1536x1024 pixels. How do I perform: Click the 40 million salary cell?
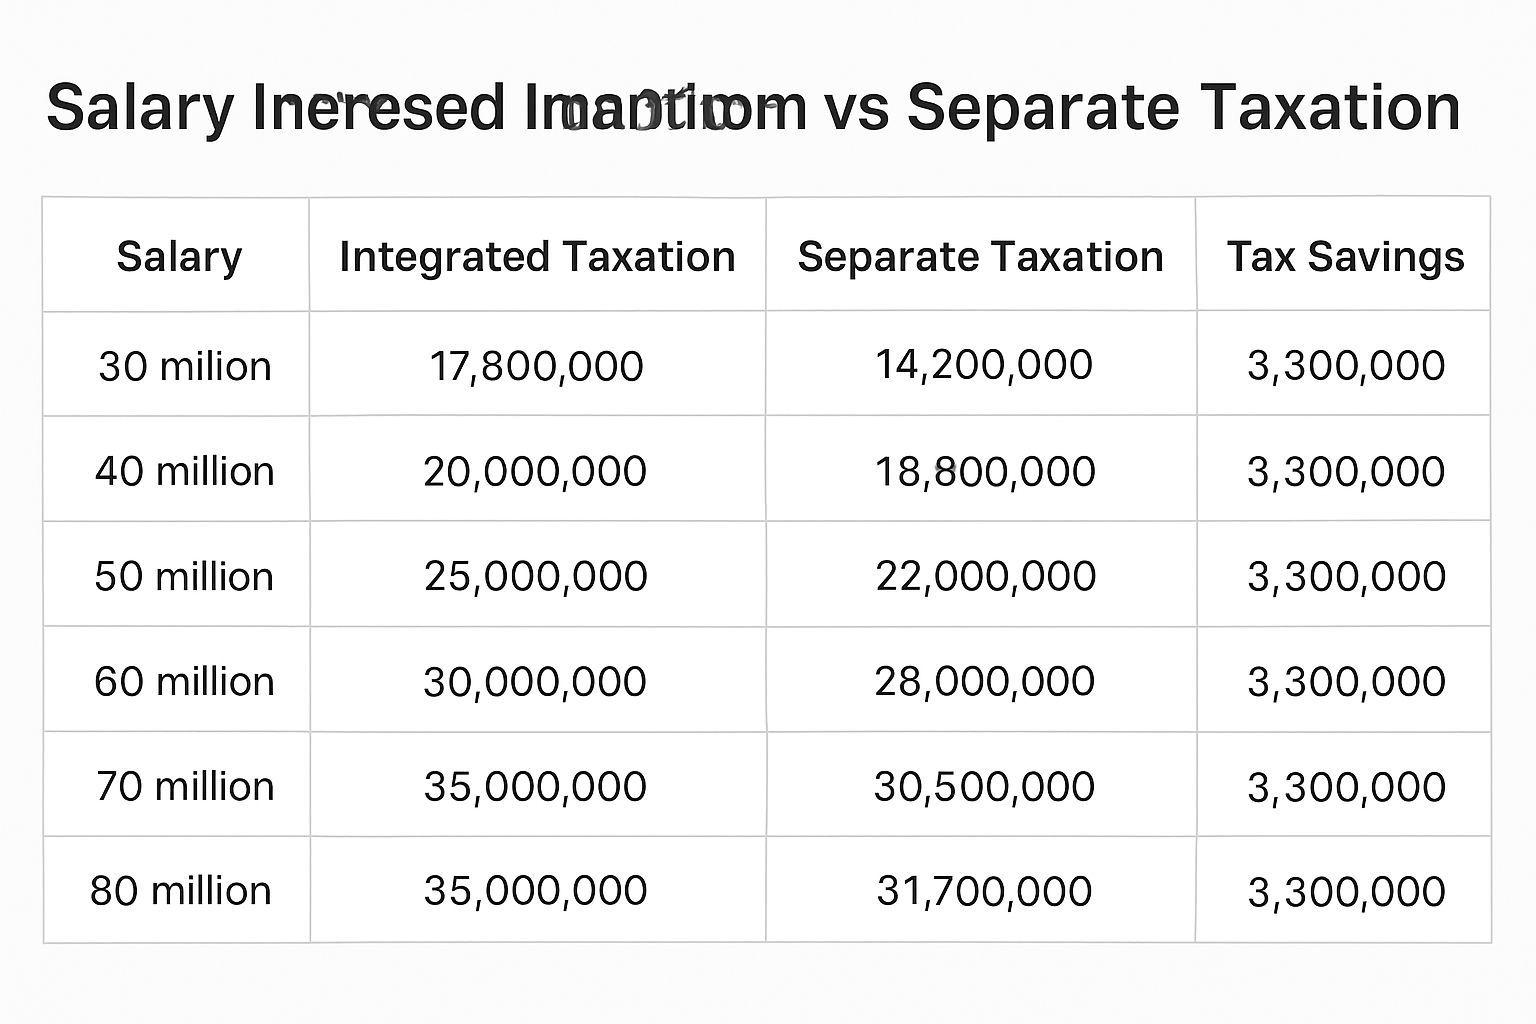[x=185, y=471]
